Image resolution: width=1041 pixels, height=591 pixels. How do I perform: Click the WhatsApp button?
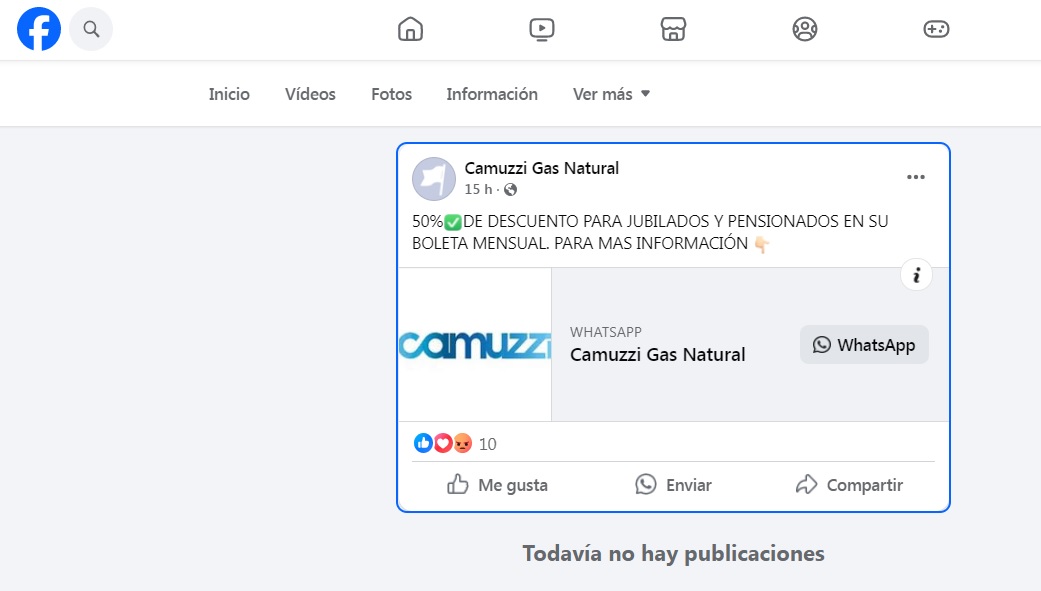coord(864,345)
